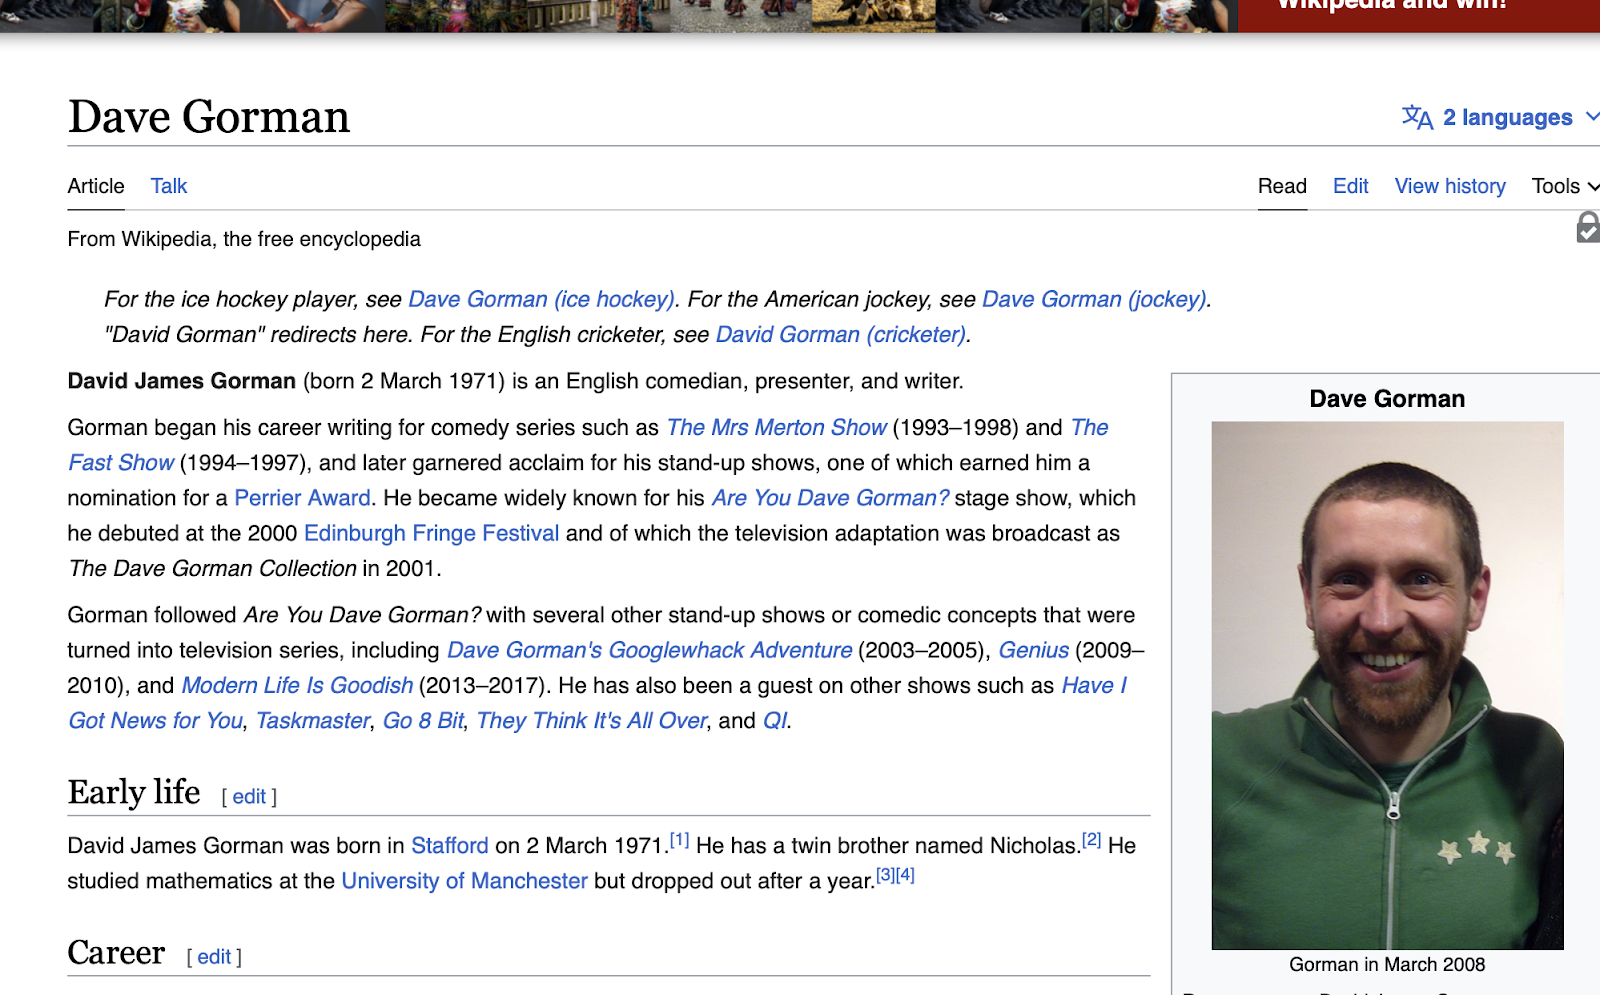This screenshot has width=1600, height=995.
Task: Edit the Early life section
Action: 249,796
